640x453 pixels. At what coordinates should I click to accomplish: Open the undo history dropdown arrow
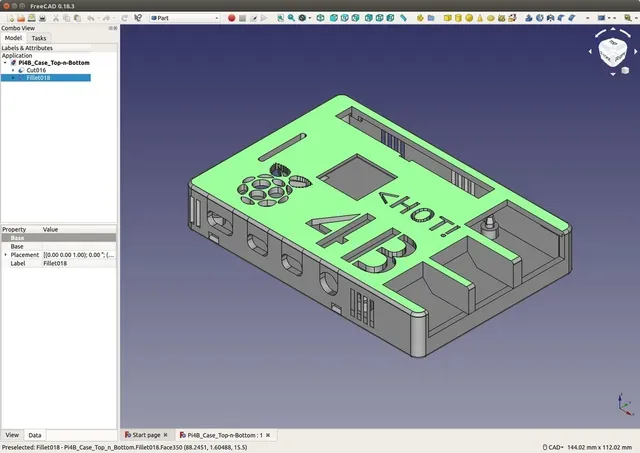click(x=98, y=18)
